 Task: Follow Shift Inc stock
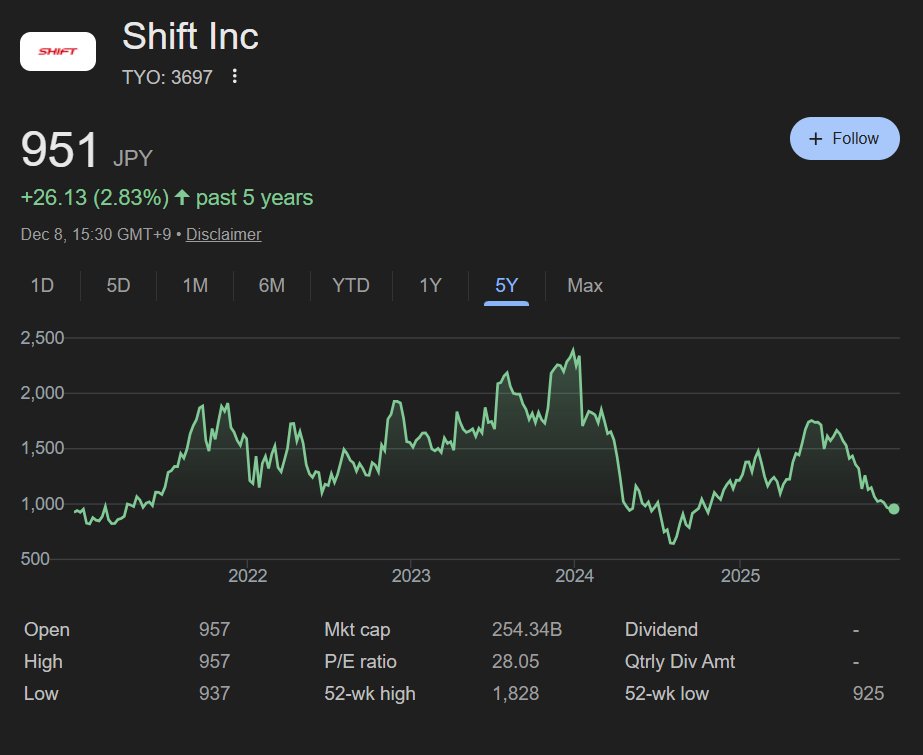click(x=845, y=138)
